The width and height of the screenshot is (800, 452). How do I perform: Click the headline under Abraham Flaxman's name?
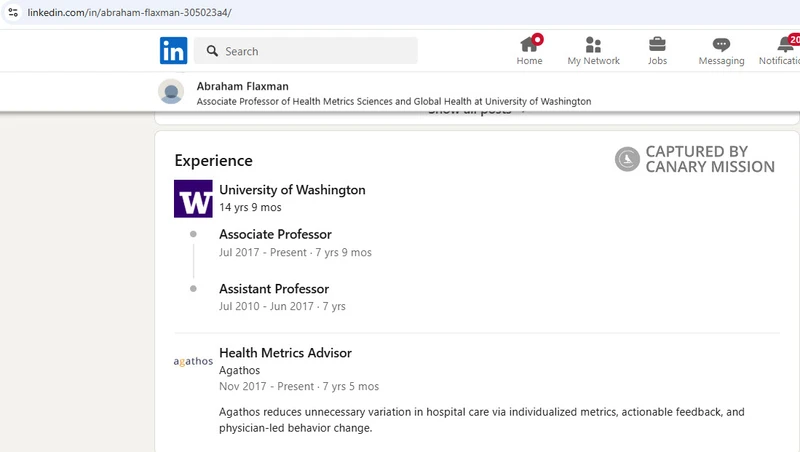click(x=394, y=102)
